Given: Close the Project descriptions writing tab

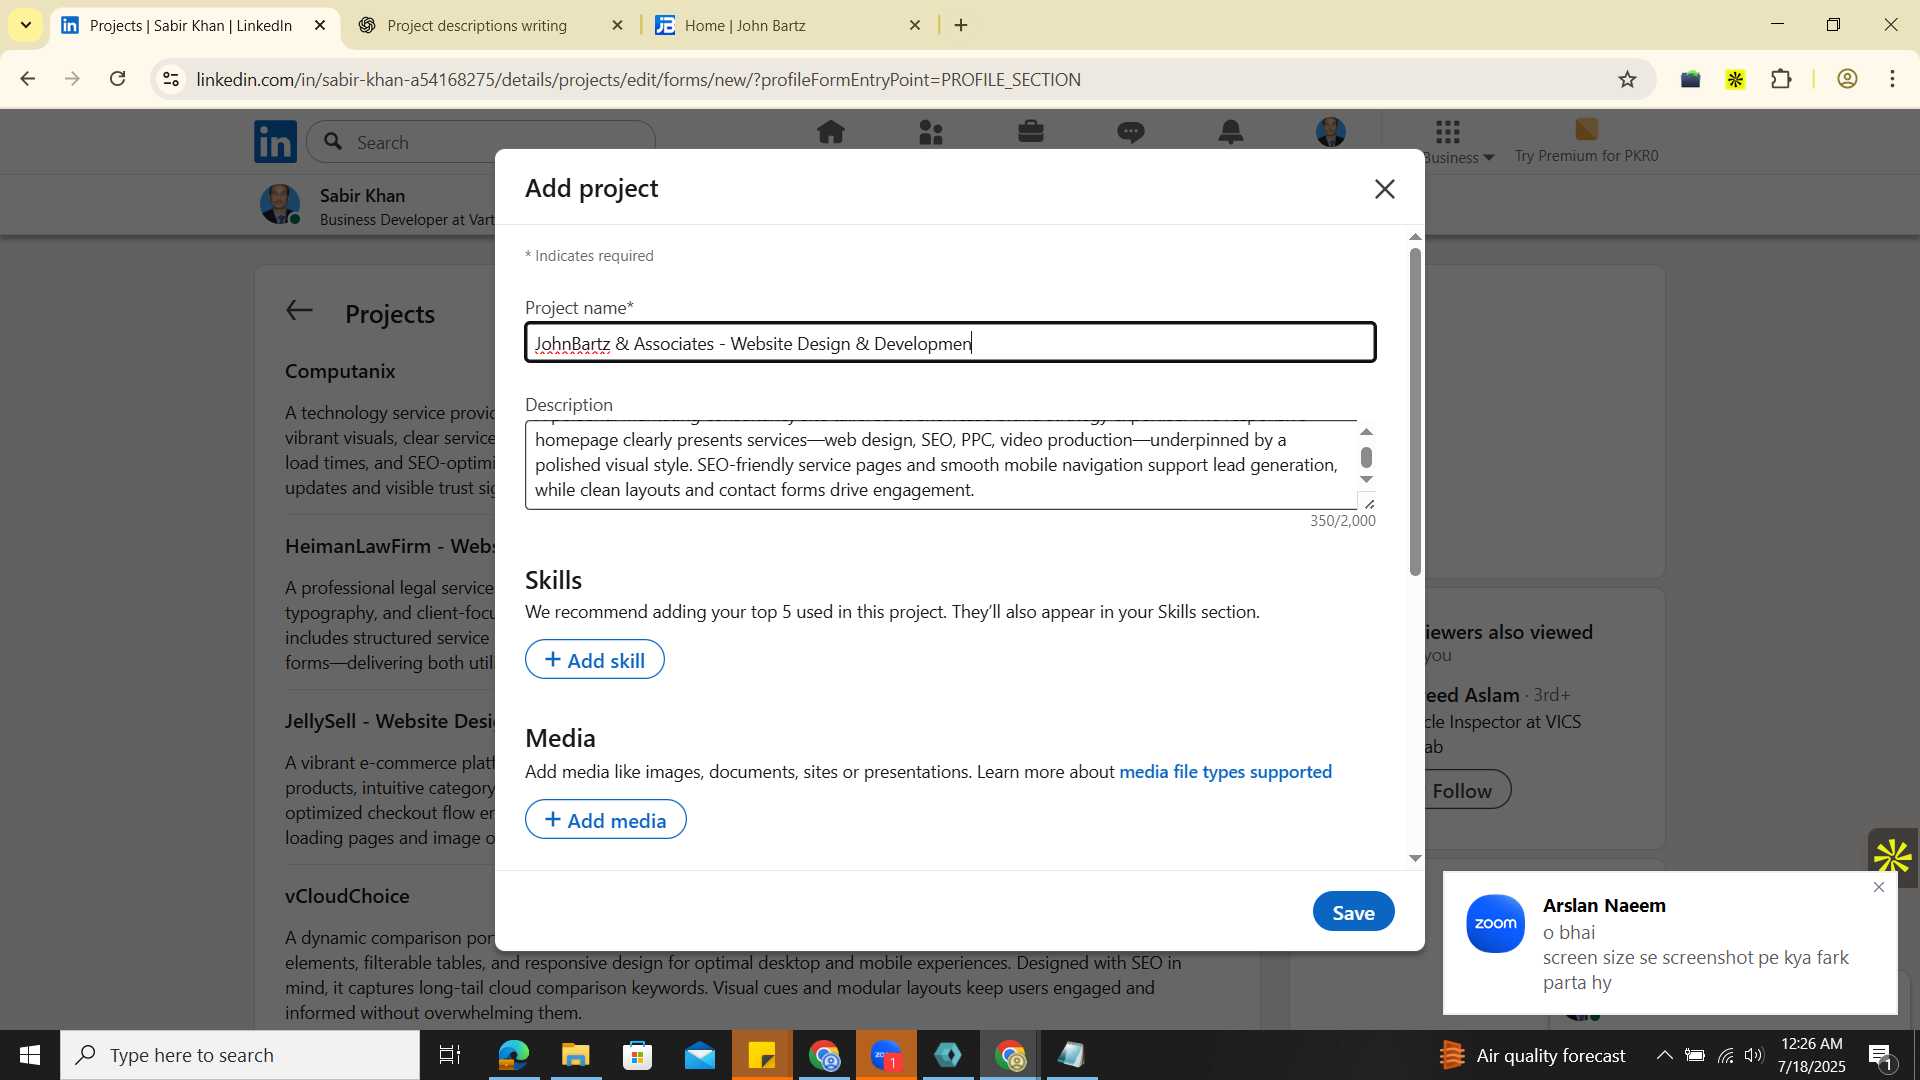Looking at the screenshot, I should tap(617, 26).
